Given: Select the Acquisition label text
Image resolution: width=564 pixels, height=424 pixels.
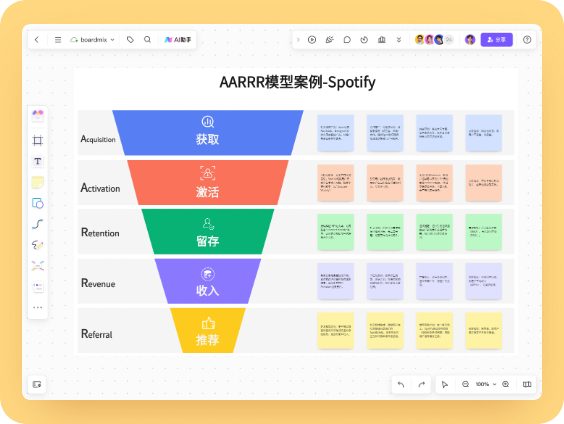Looking at the screenshot, I should [x=98, y=139].
